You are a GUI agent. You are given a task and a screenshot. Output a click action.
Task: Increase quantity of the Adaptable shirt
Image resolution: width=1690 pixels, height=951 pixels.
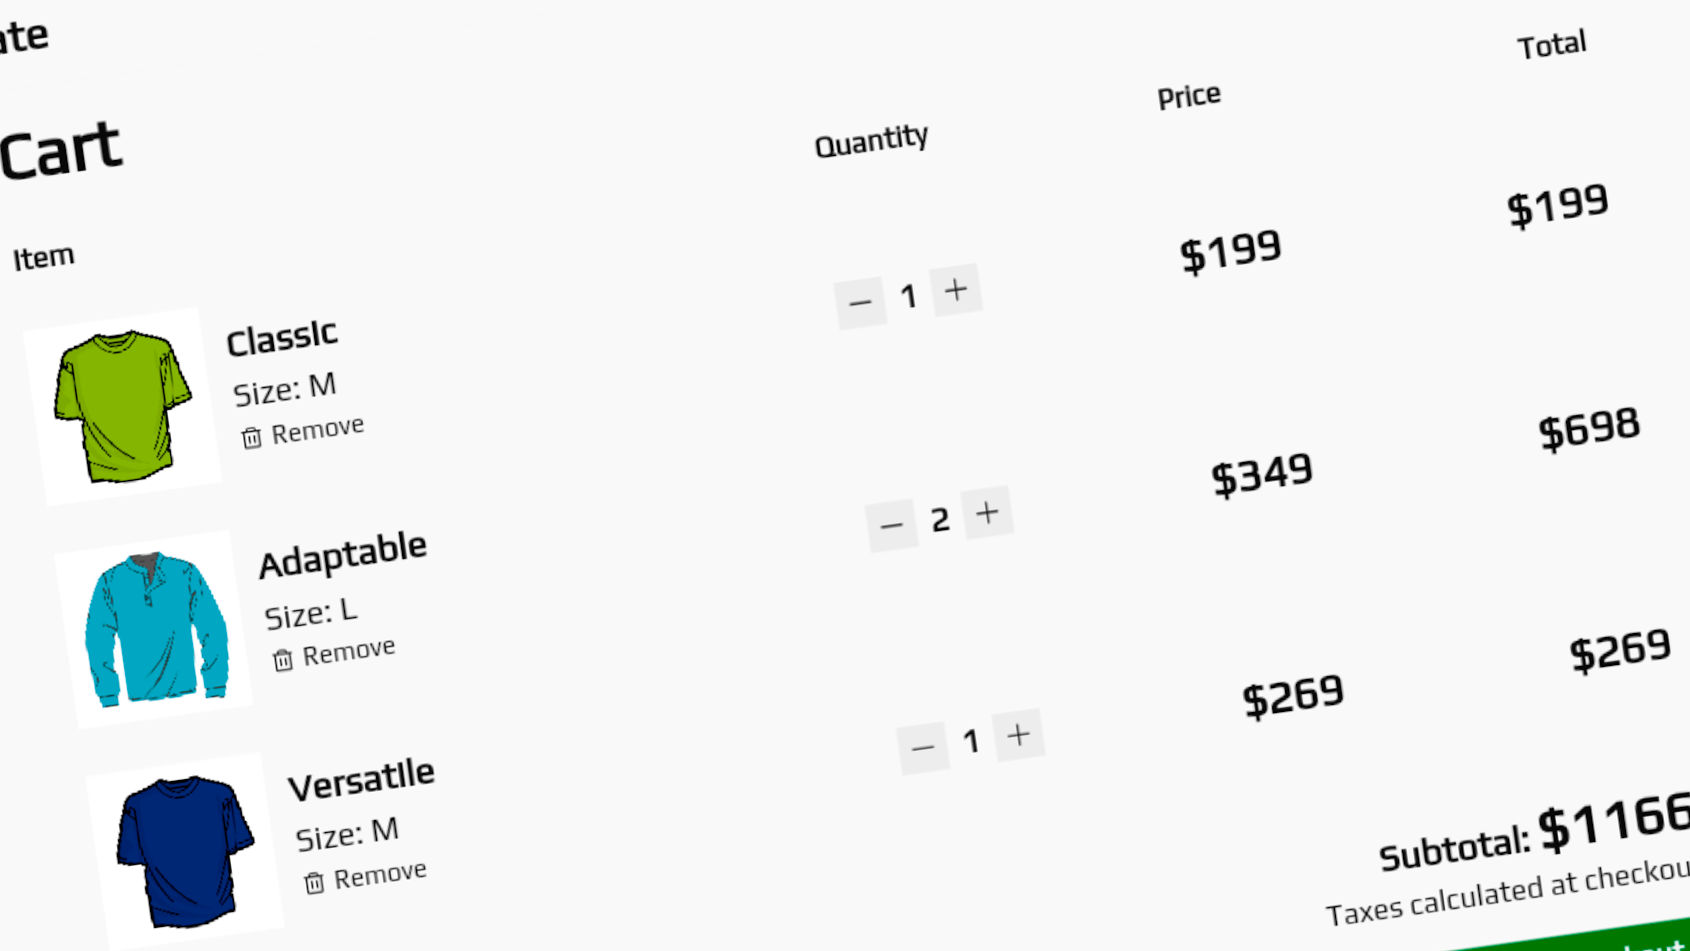click(987, 512)
